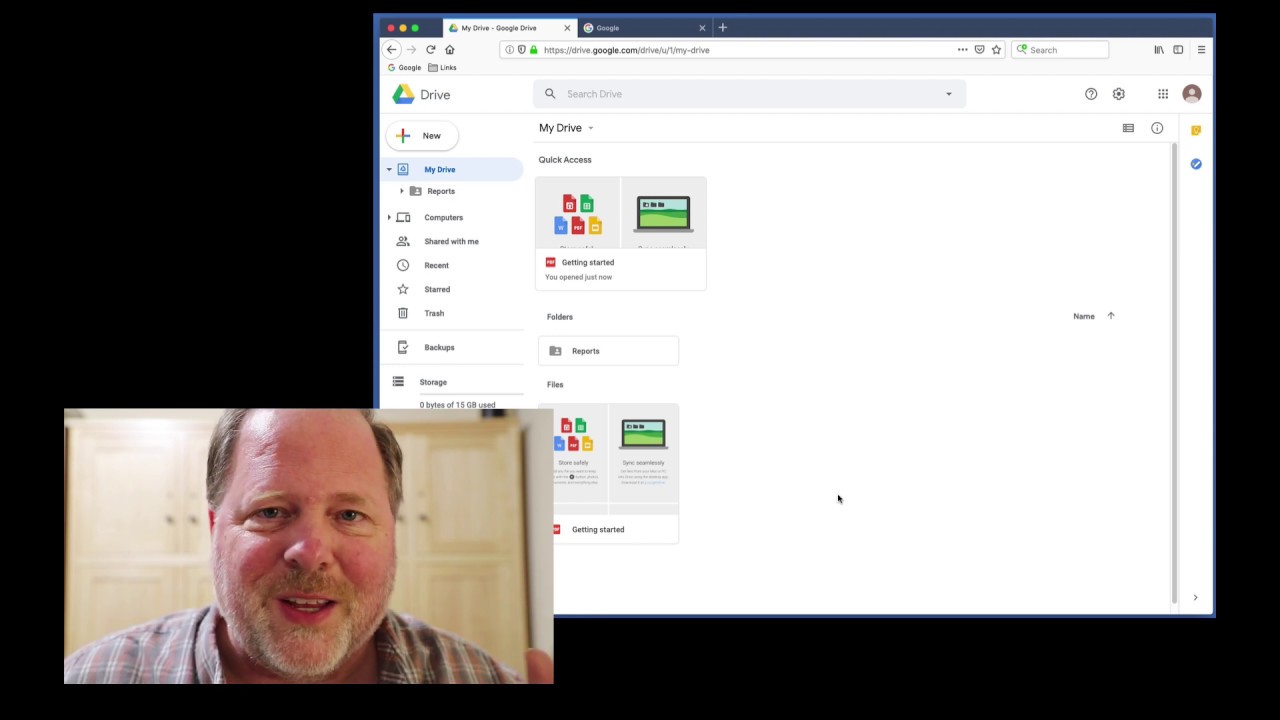Open the Reports folder under Folders
The height and width of the screenshot is (720, 1280).
tap(608, 351)
